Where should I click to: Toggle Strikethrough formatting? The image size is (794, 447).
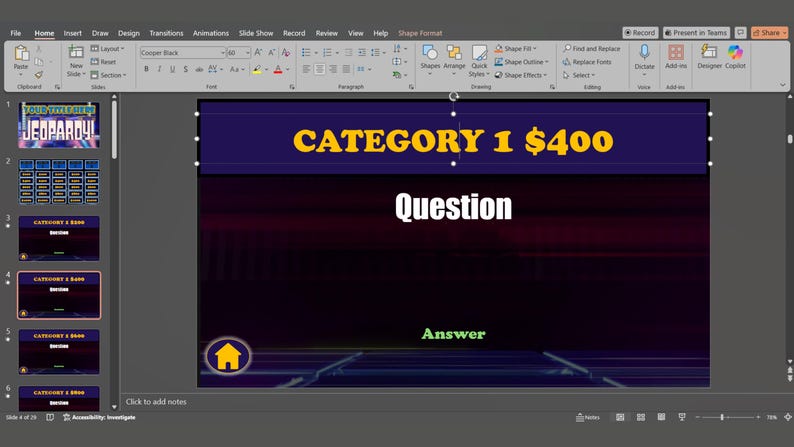[x=199, y=69]
